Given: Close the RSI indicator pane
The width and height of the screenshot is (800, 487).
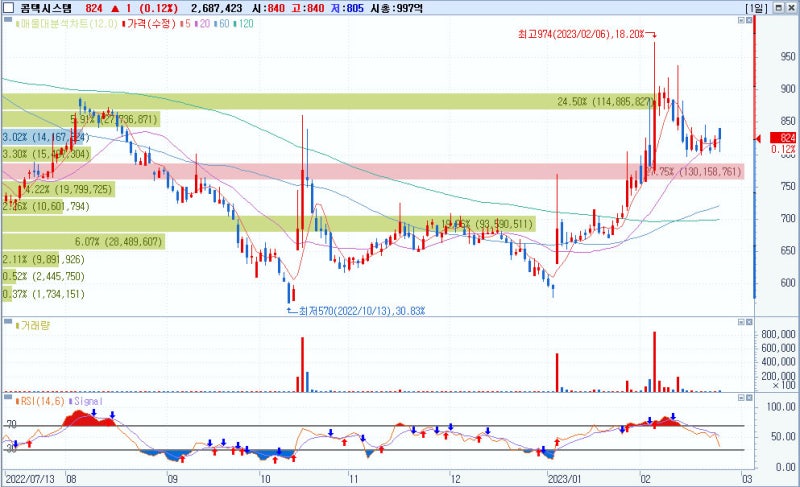Looking at the screenshot, I should (749, 398).
